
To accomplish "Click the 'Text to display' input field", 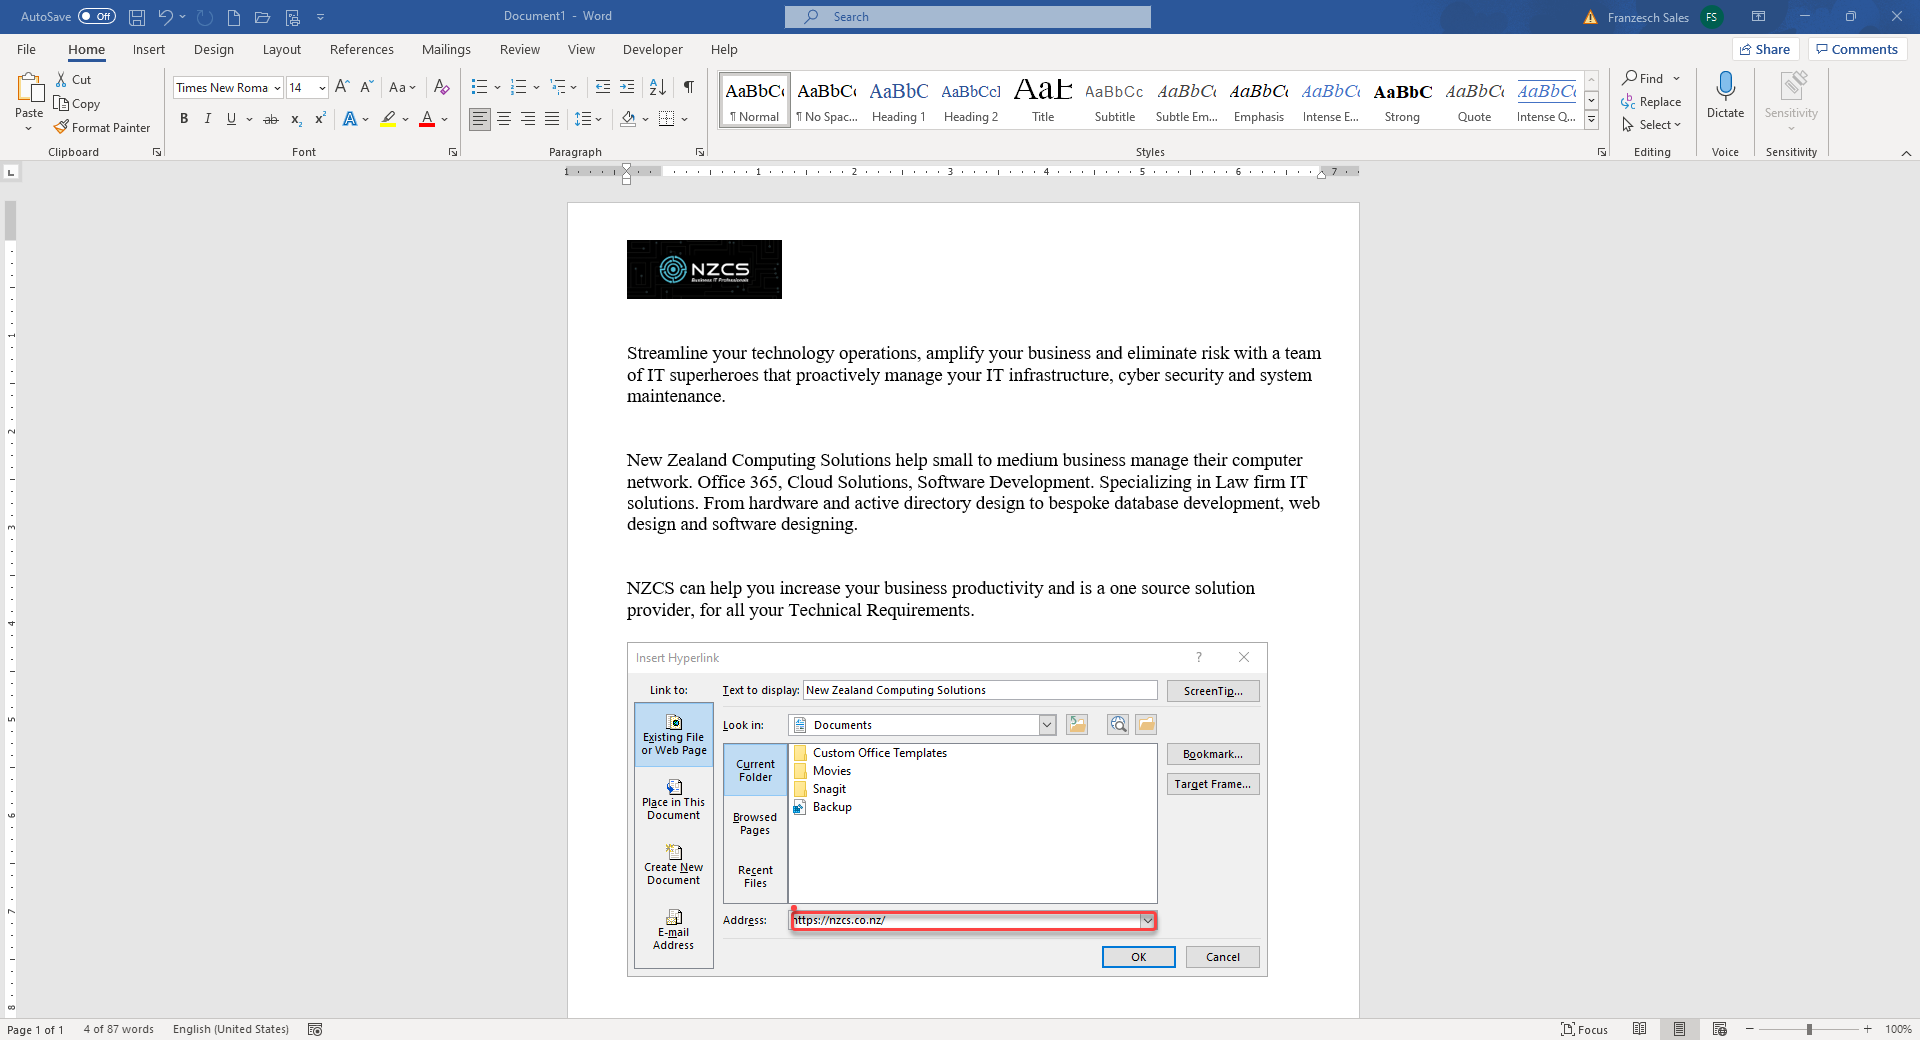I will pyautogui.click(x=980, y=690).
